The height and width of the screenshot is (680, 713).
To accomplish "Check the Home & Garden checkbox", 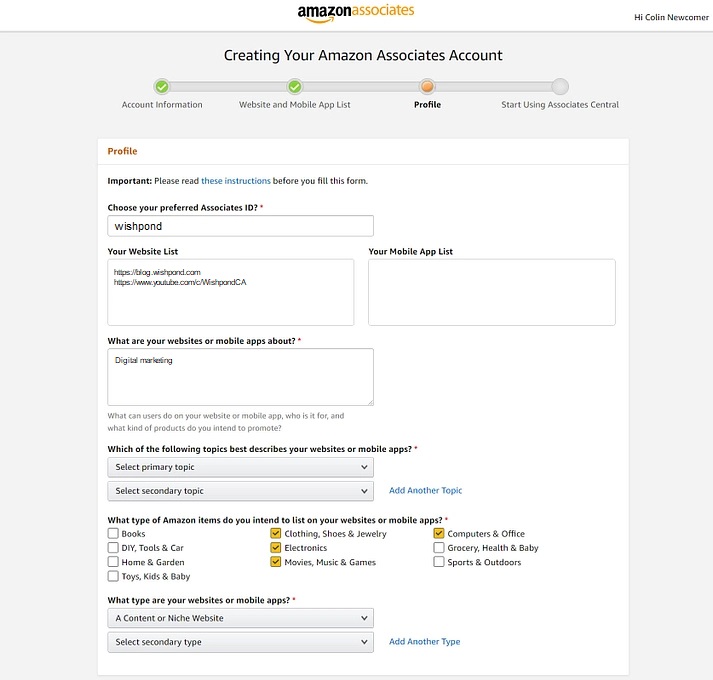I will tap(113, 562).
